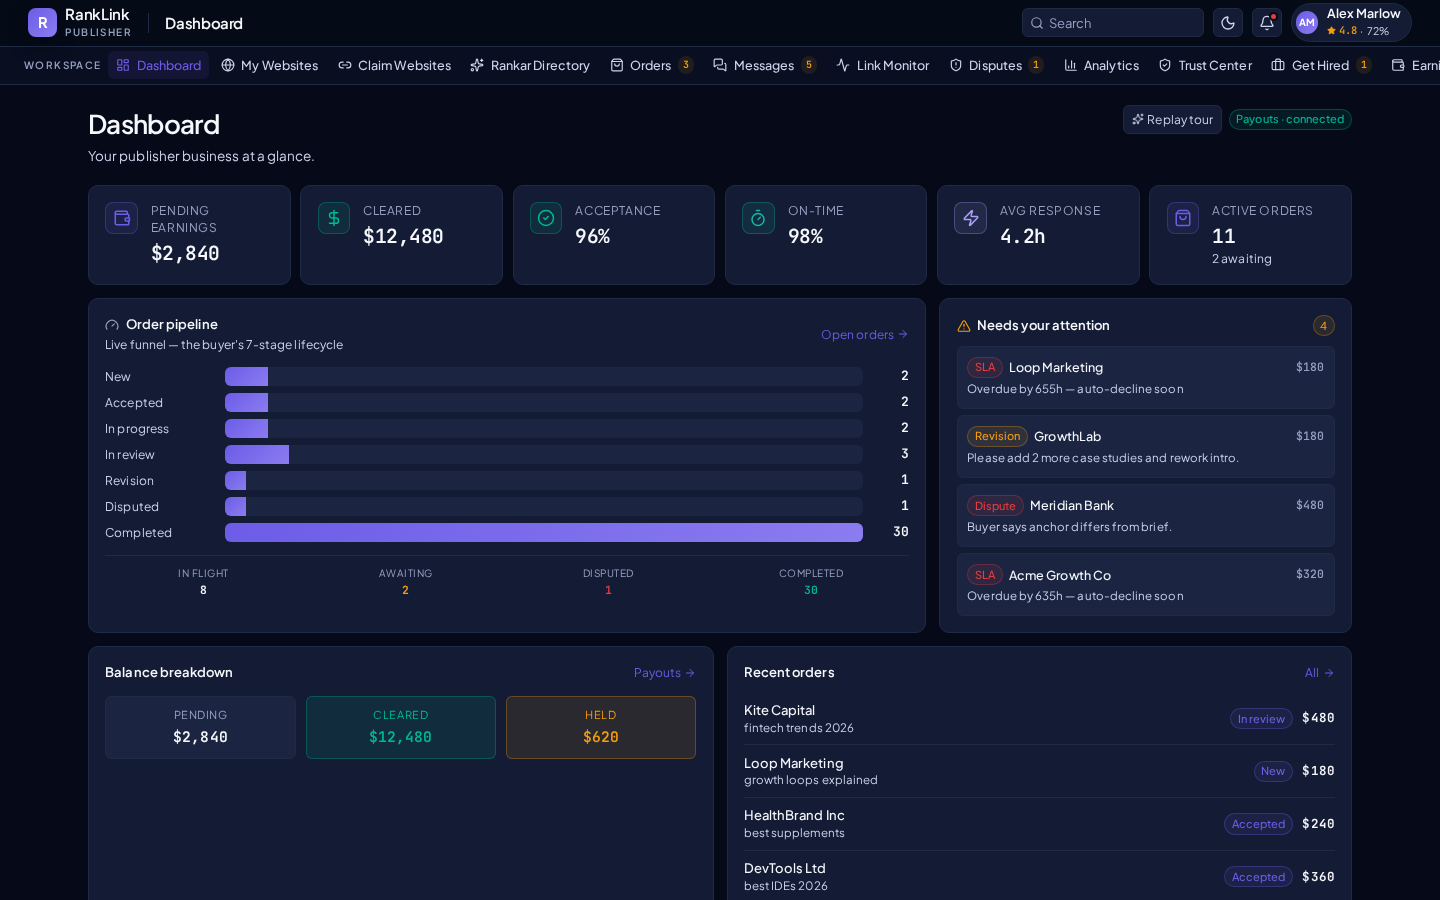The image size is (1440, 900).
Task: Toggle dark mode moon icon
Action: point(1227,22)
